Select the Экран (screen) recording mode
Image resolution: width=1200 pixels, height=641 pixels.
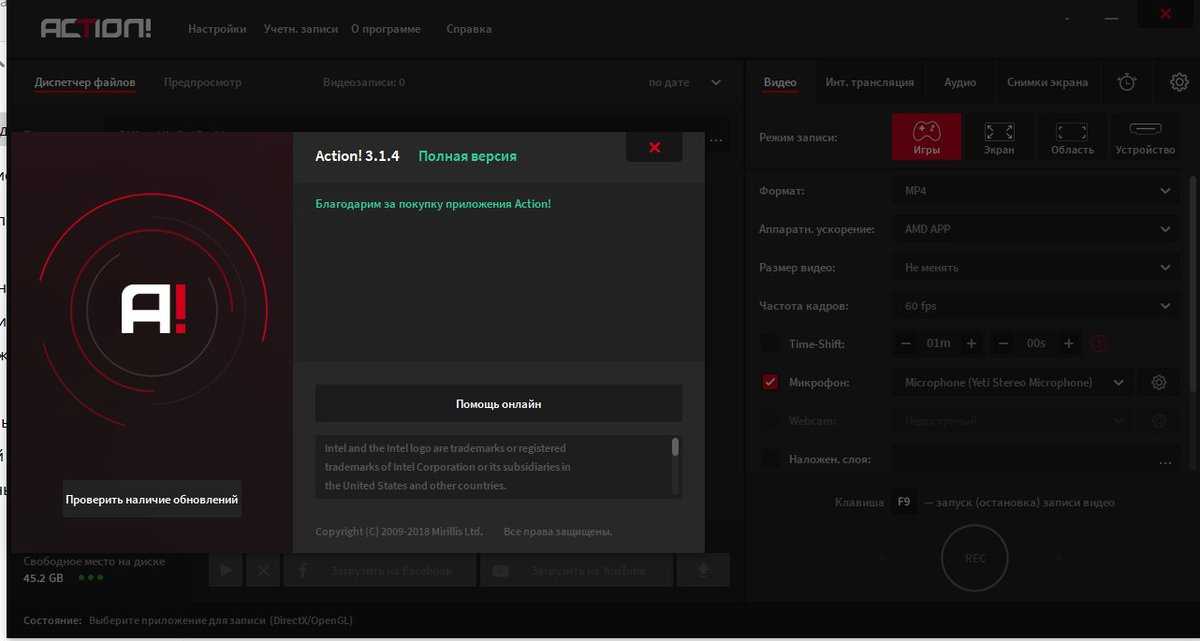click(x=999, y=137)
